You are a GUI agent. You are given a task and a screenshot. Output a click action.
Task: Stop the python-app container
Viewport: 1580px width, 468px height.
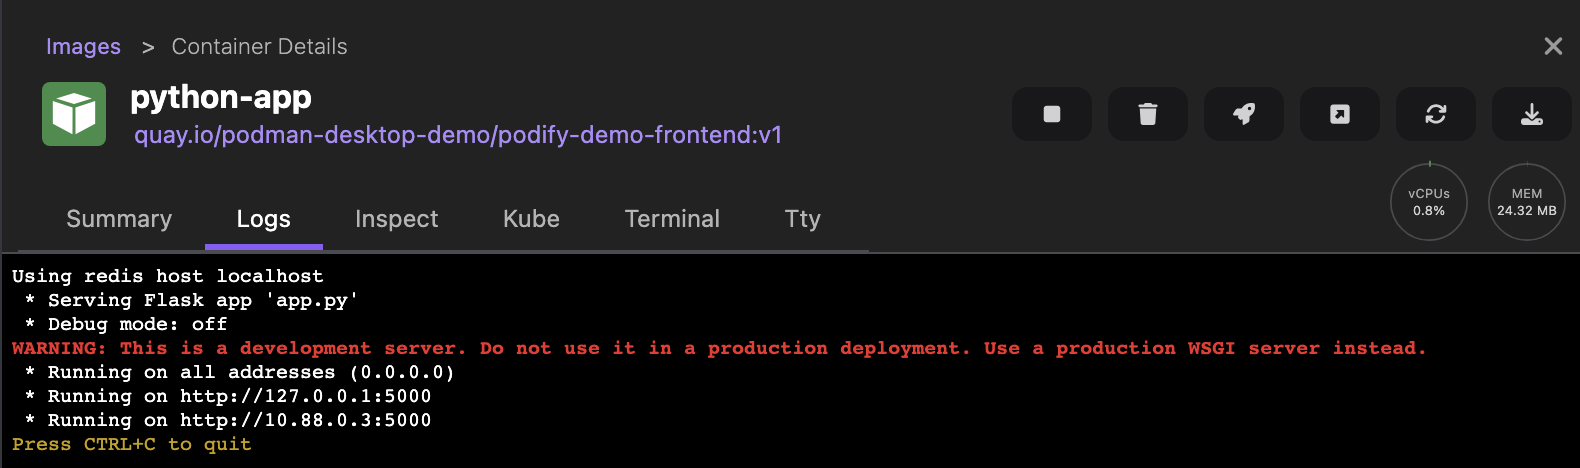(1051, 114)
